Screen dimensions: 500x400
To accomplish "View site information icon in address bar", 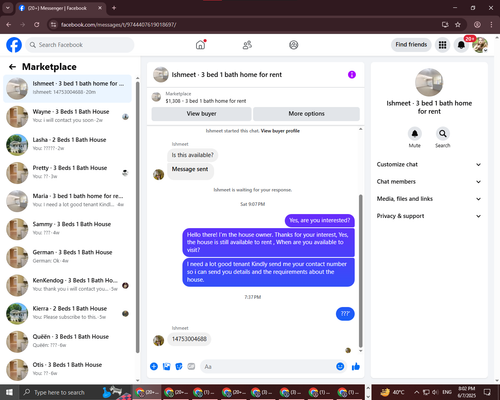I will pos(53,25).
